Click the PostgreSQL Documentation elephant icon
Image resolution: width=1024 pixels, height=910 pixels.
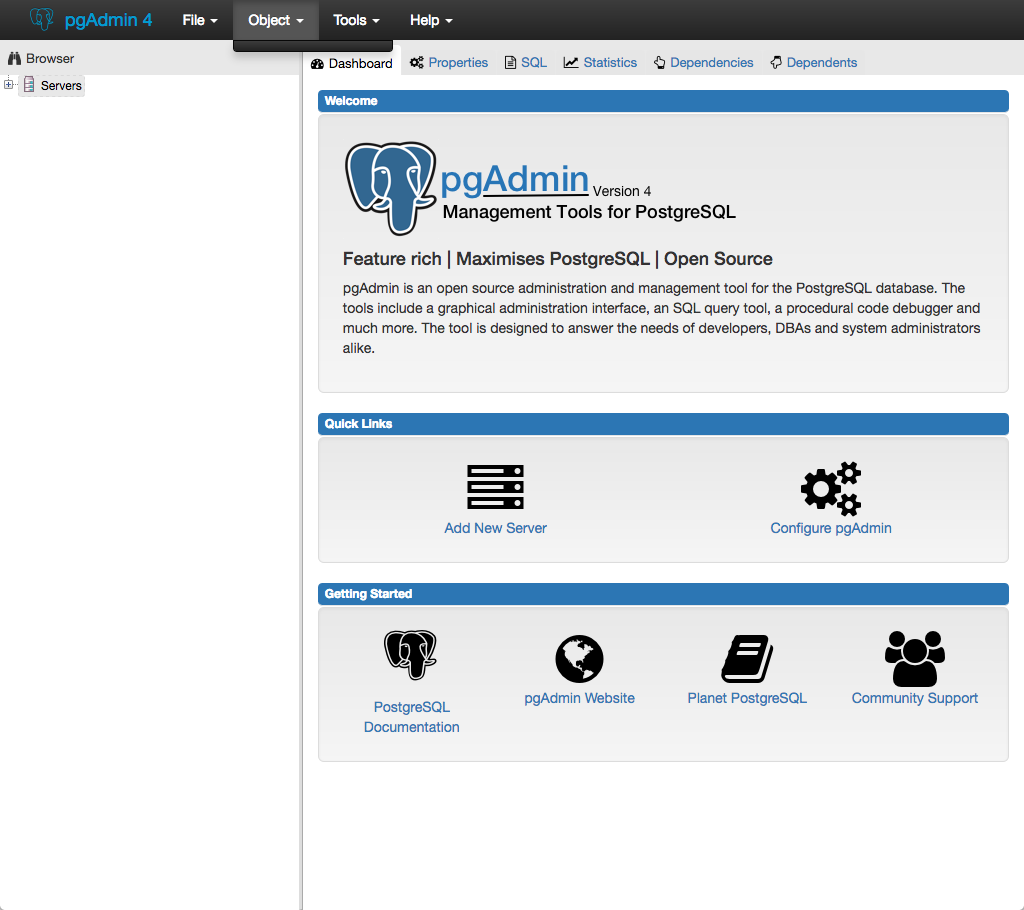[411, 656]
